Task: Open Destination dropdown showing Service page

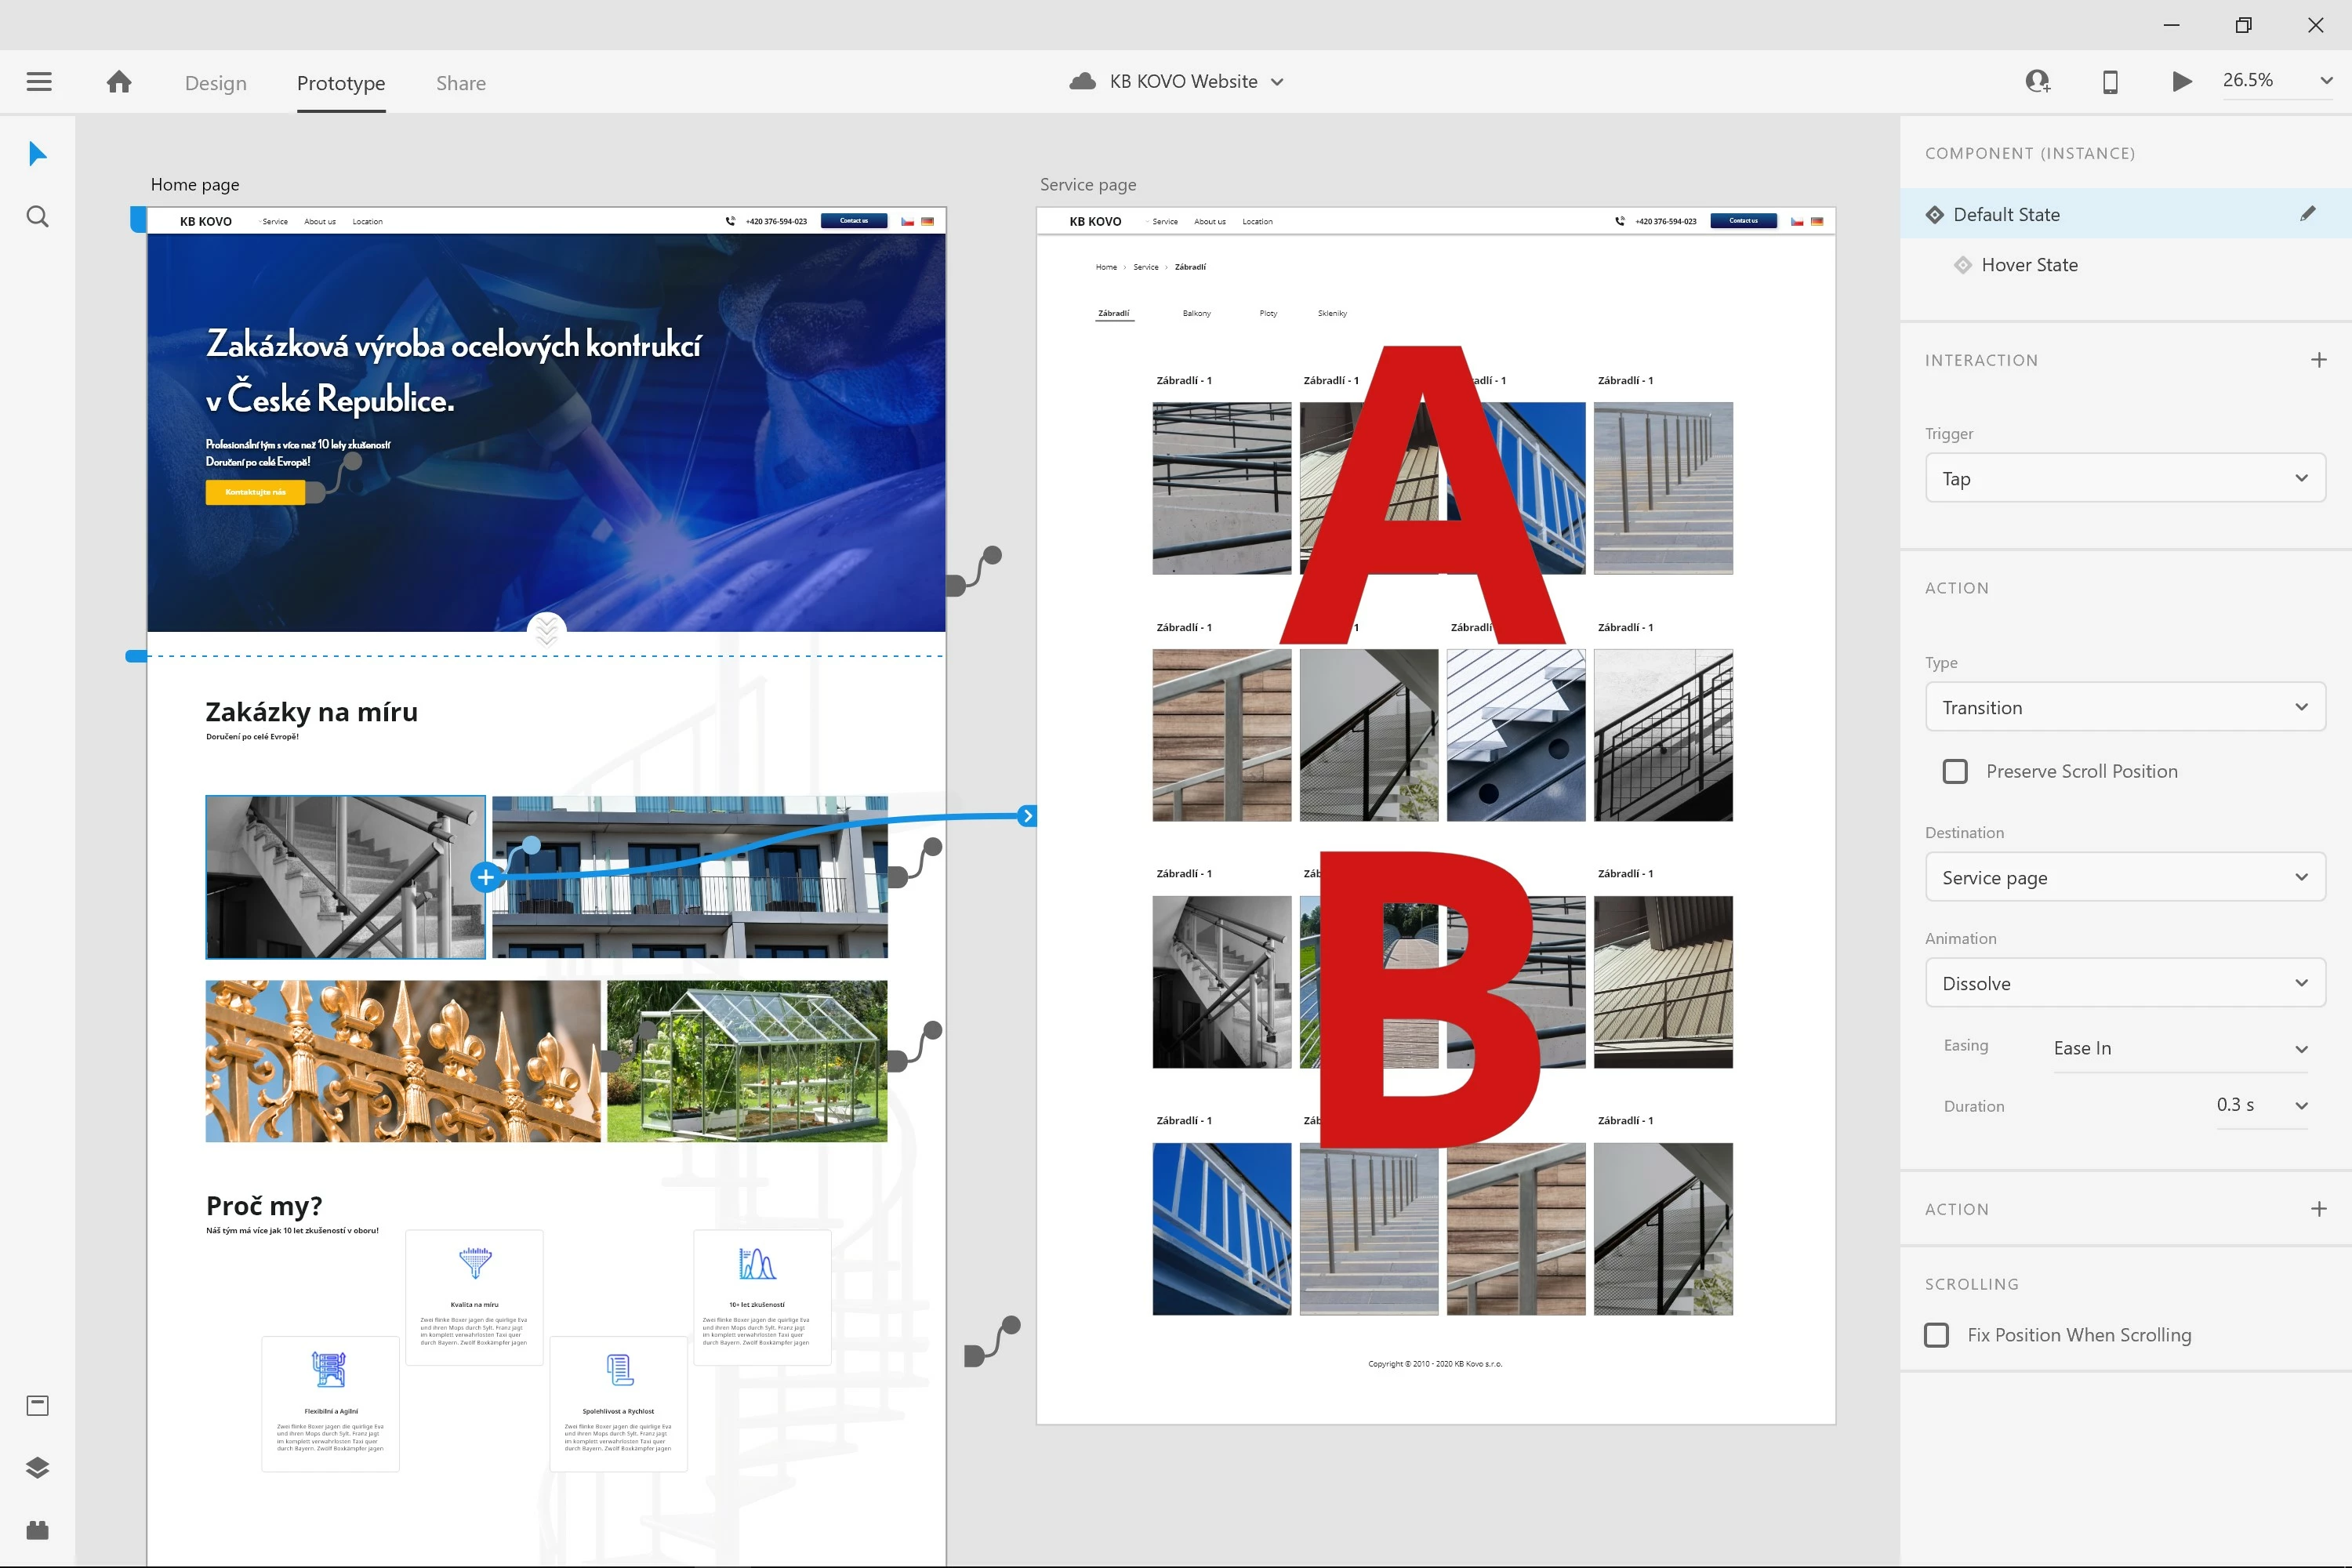Action: (2124, 877)
